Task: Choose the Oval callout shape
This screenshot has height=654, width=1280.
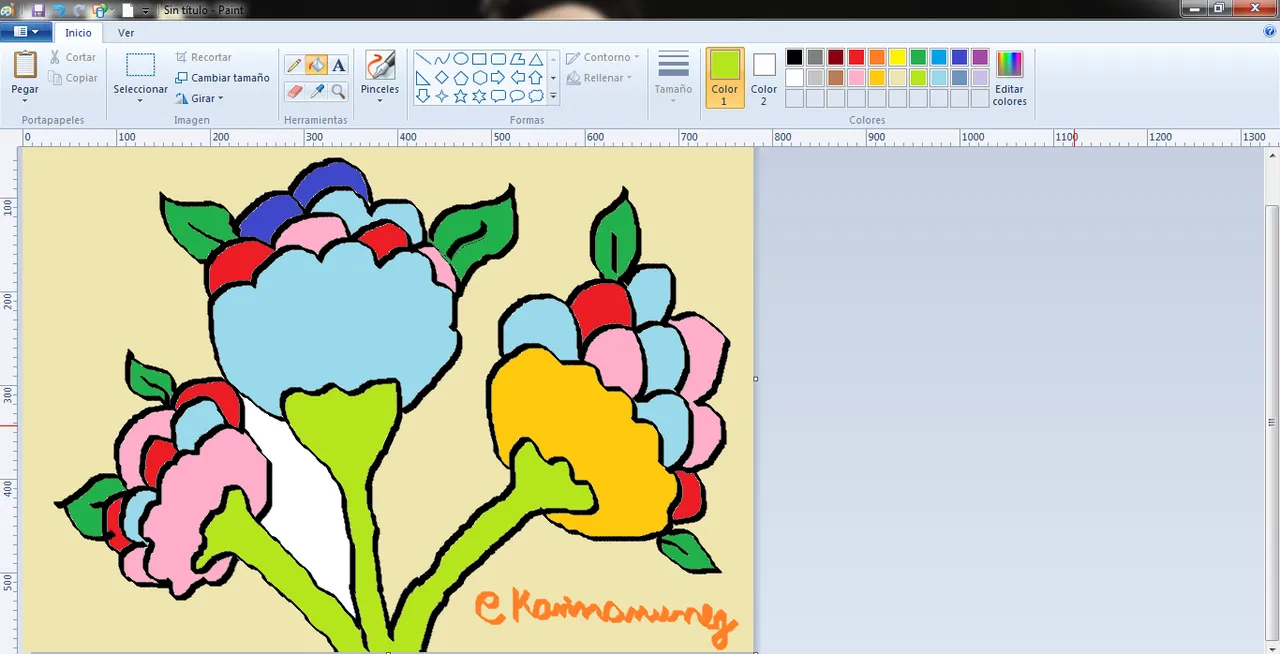Action: click(517, 96)
